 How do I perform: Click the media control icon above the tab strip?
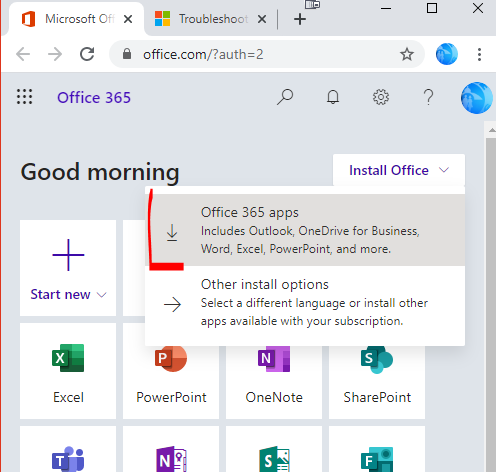[x=312, y=4]
